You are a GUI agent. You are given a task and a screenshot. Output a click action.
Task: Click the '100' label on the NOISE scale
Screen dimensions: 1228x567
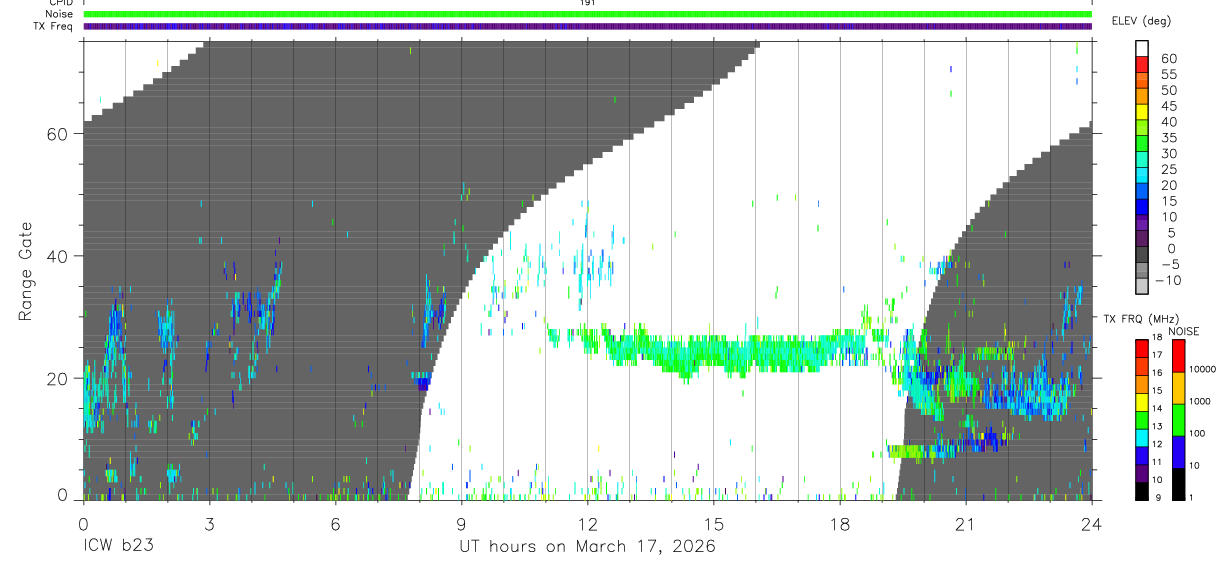click(1197, 433)
